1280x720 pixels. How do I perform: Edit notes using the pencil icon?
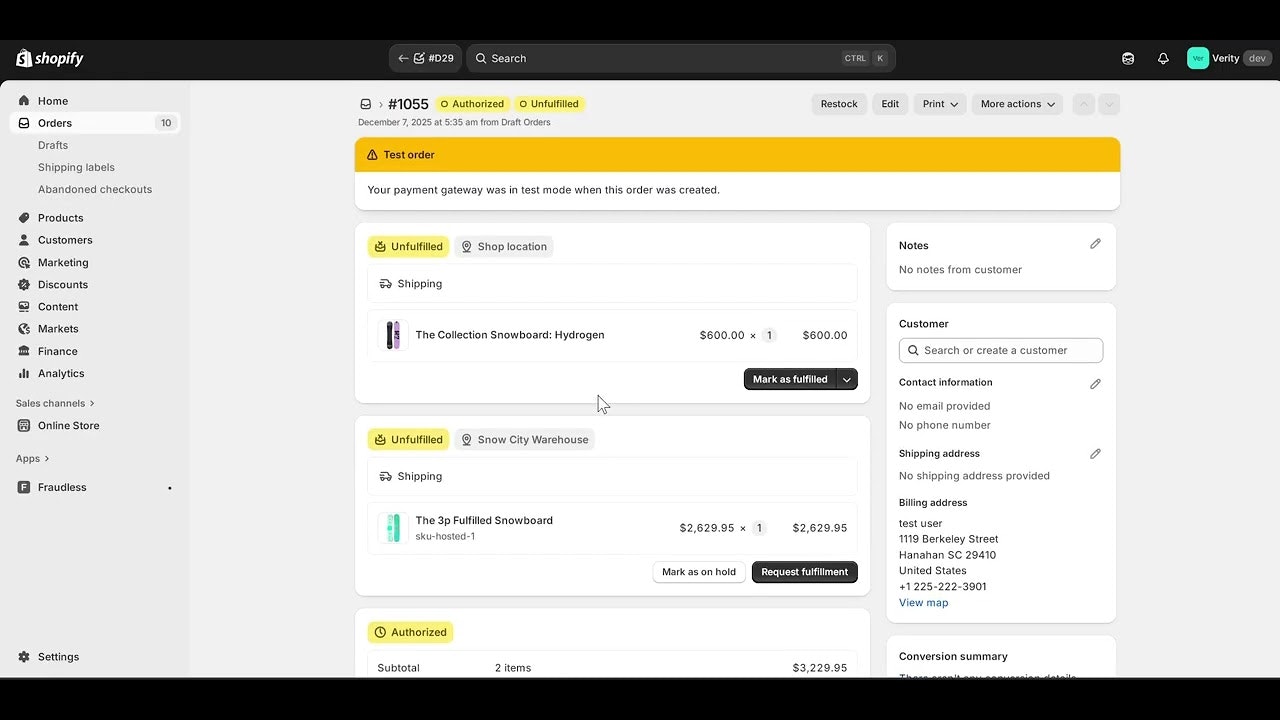(1095, 243)
